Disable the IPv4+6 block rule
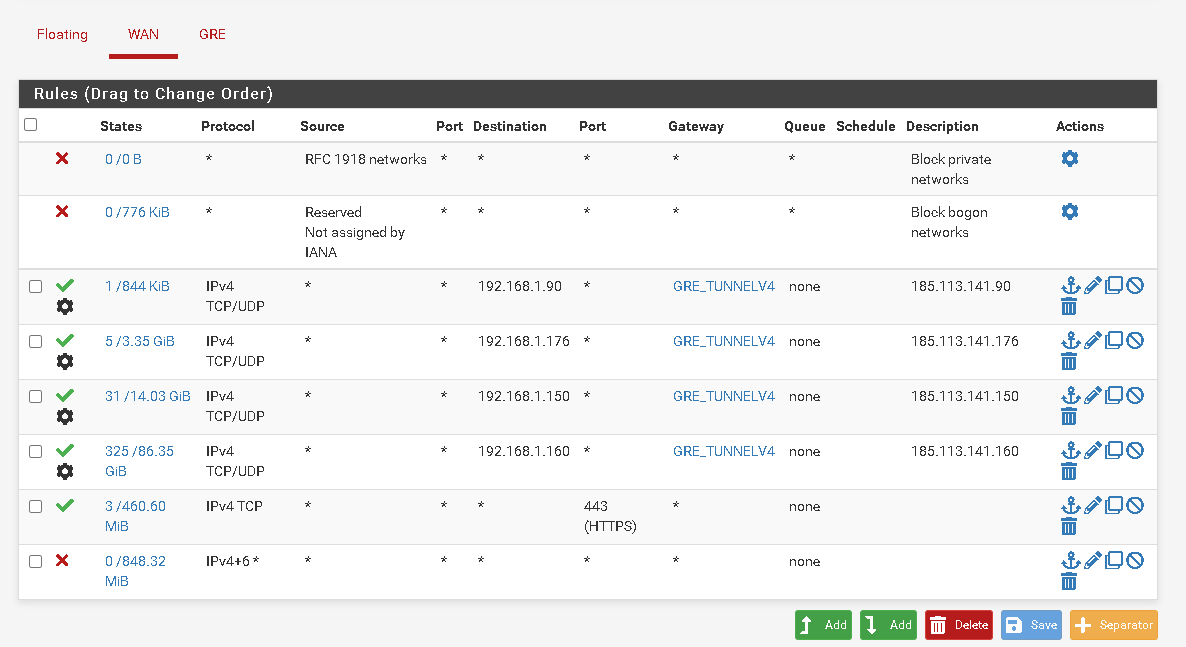1186x647 pixels. coord(1135,561)
